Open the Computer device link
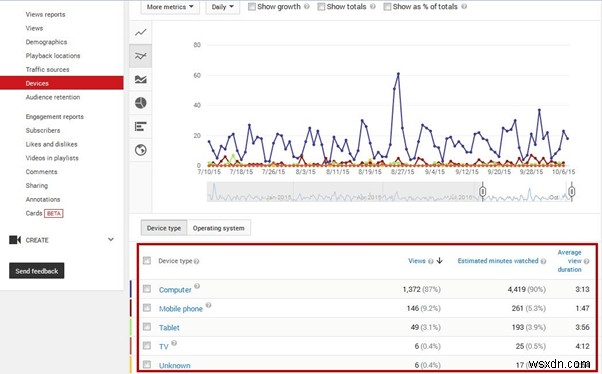Image resolution: width=602 pixels, height=374 pixels. (175, 290)
